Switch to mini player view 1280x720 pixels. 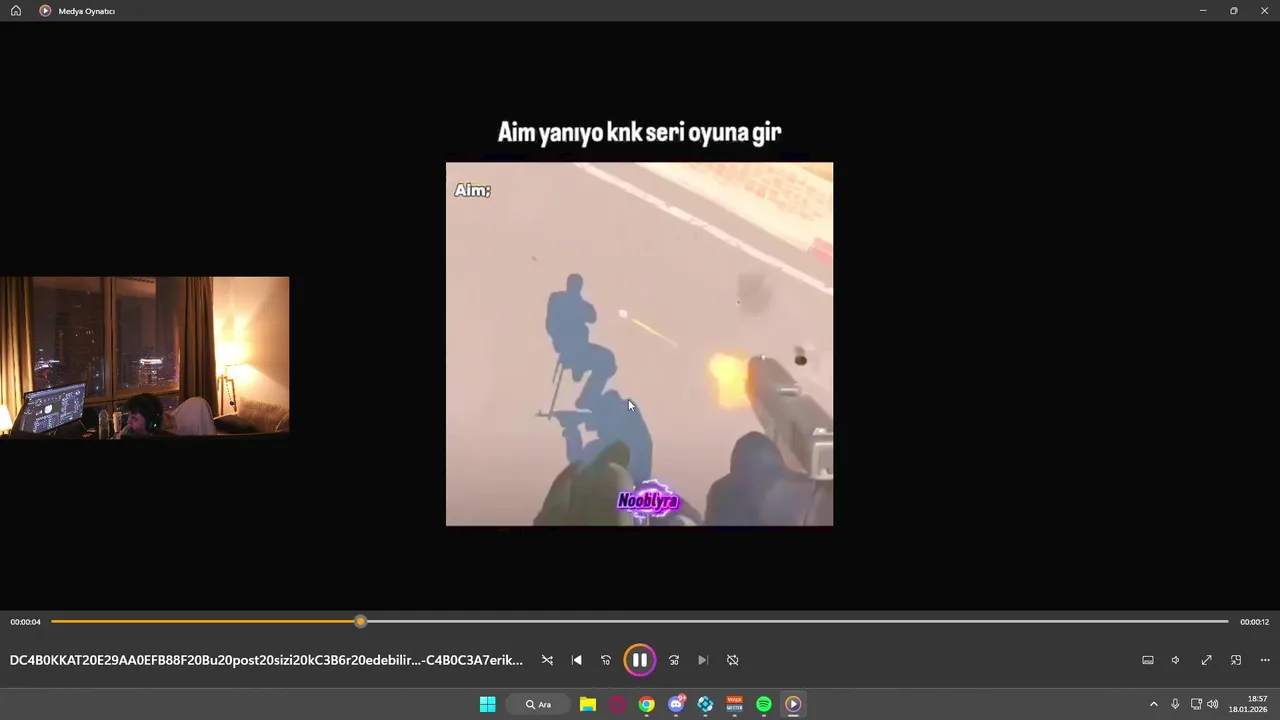pos(1236,660)
